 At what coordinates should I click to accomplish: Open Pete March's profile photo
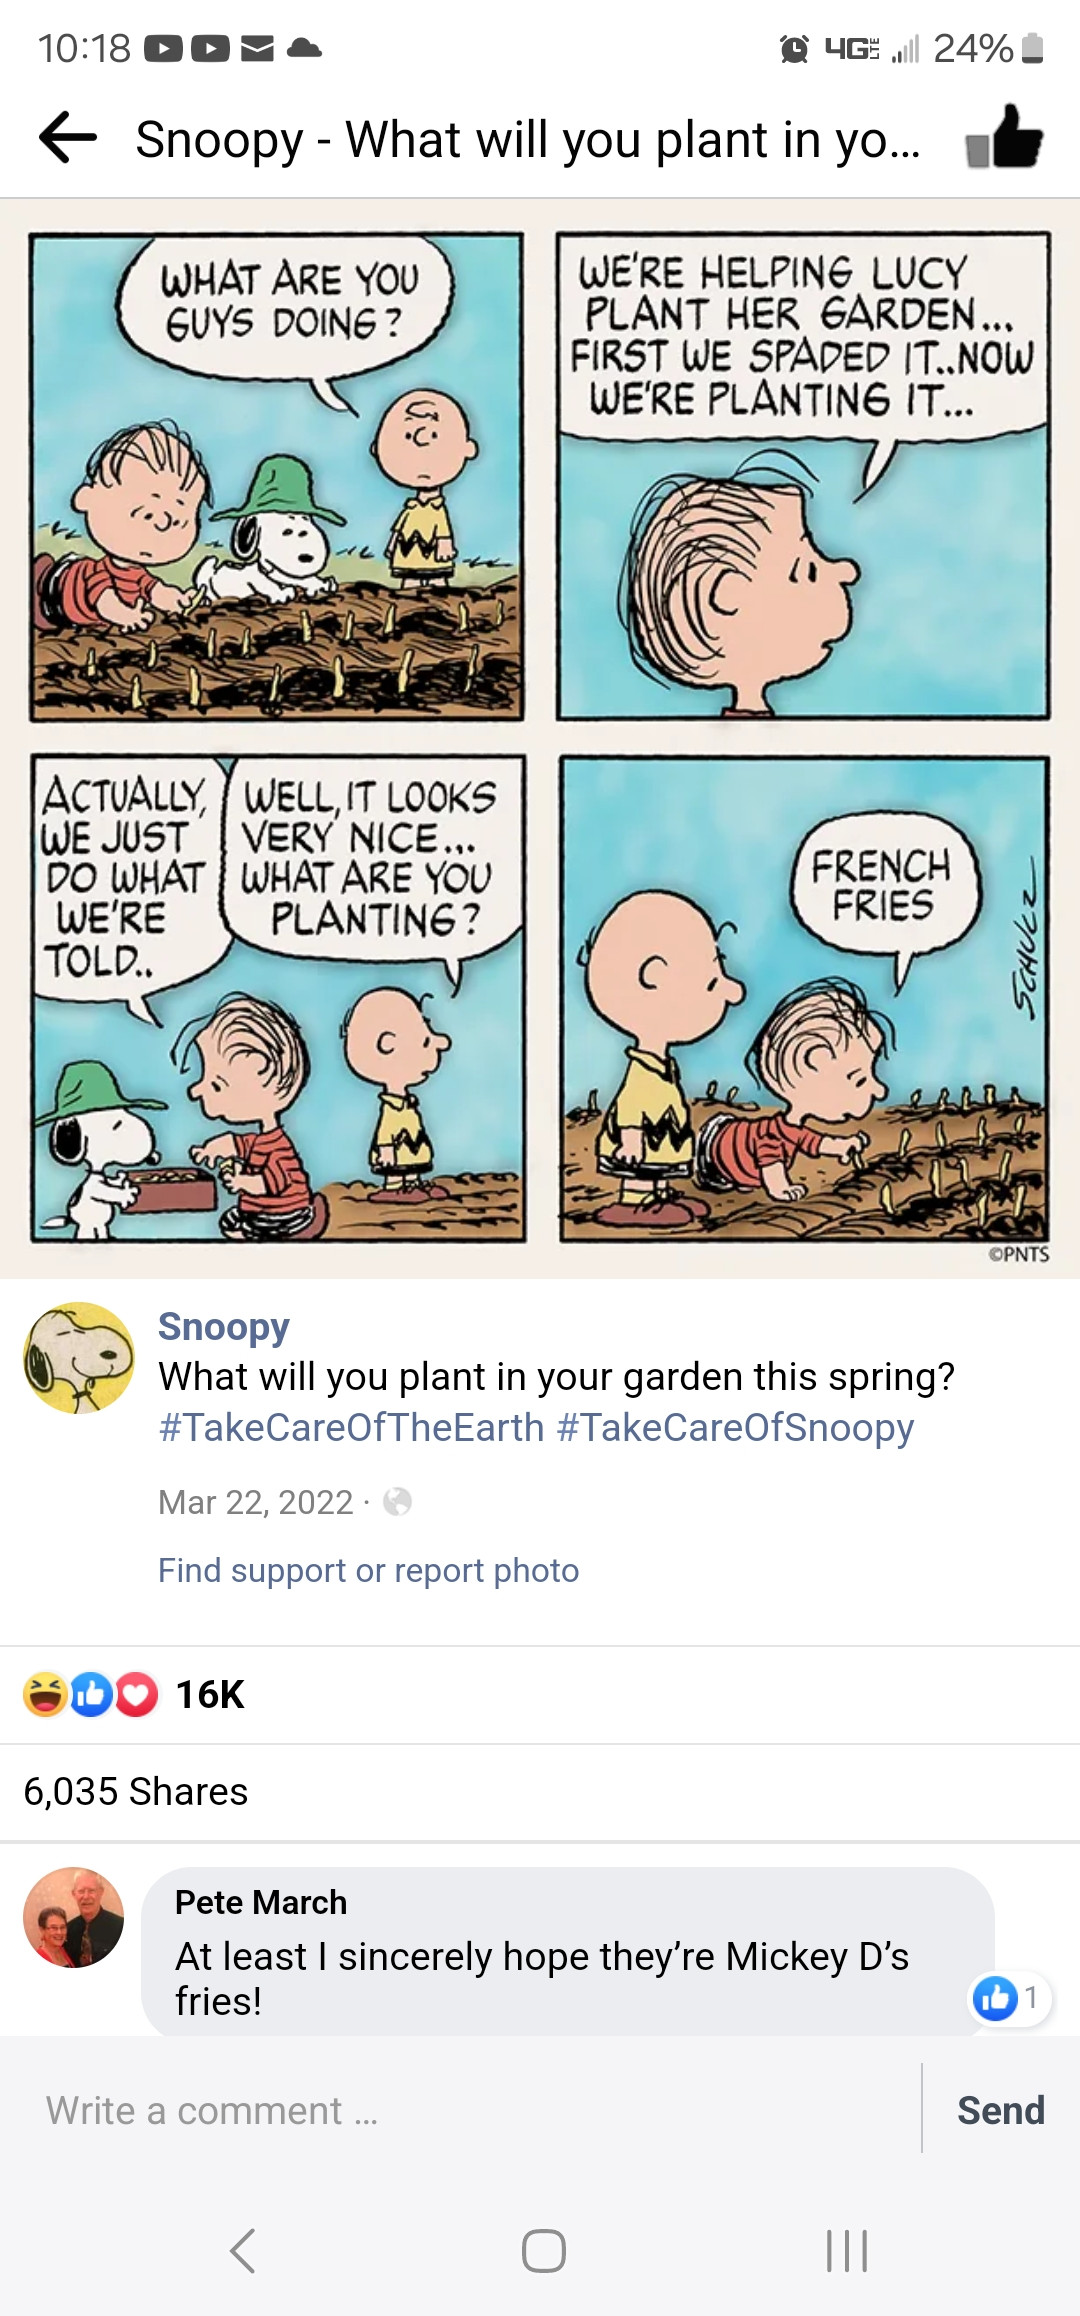pyautogui.click(x=74, y=1917)
